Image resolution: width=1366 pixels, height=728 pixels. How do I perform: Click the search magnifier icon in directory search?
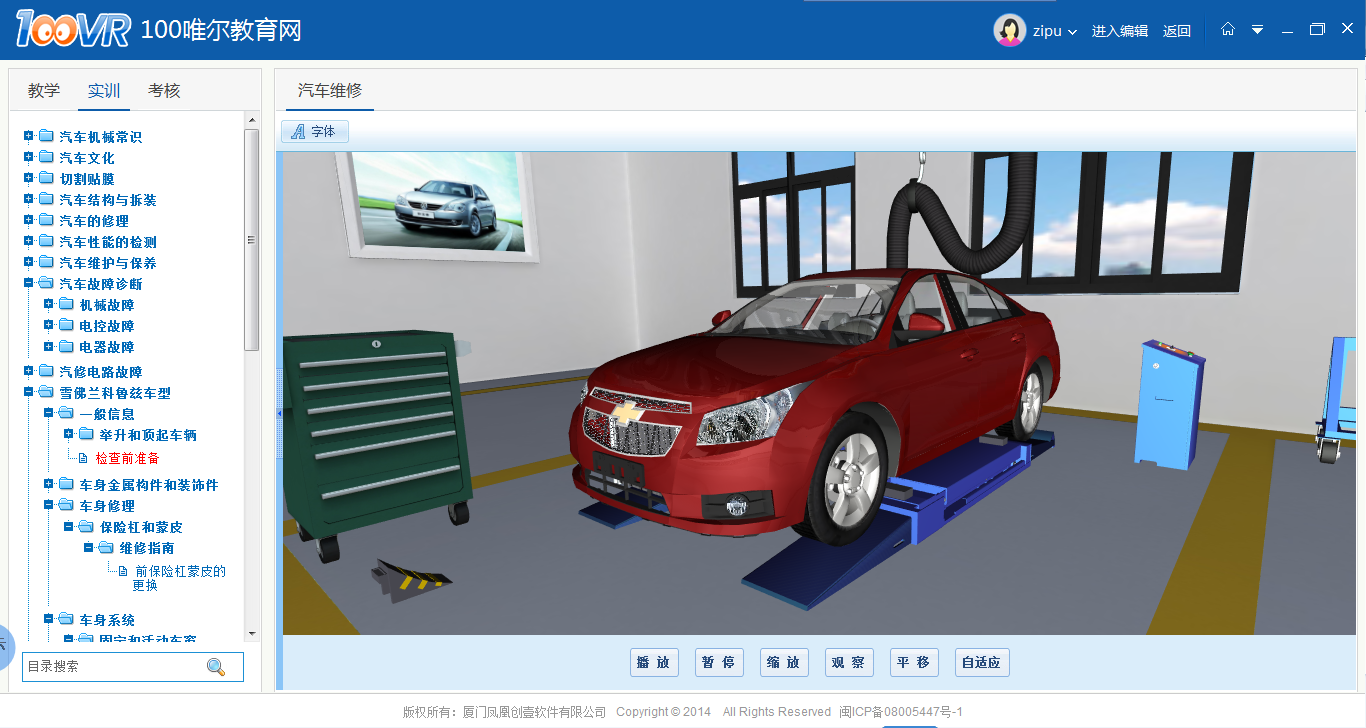click(x=216, y=667)
